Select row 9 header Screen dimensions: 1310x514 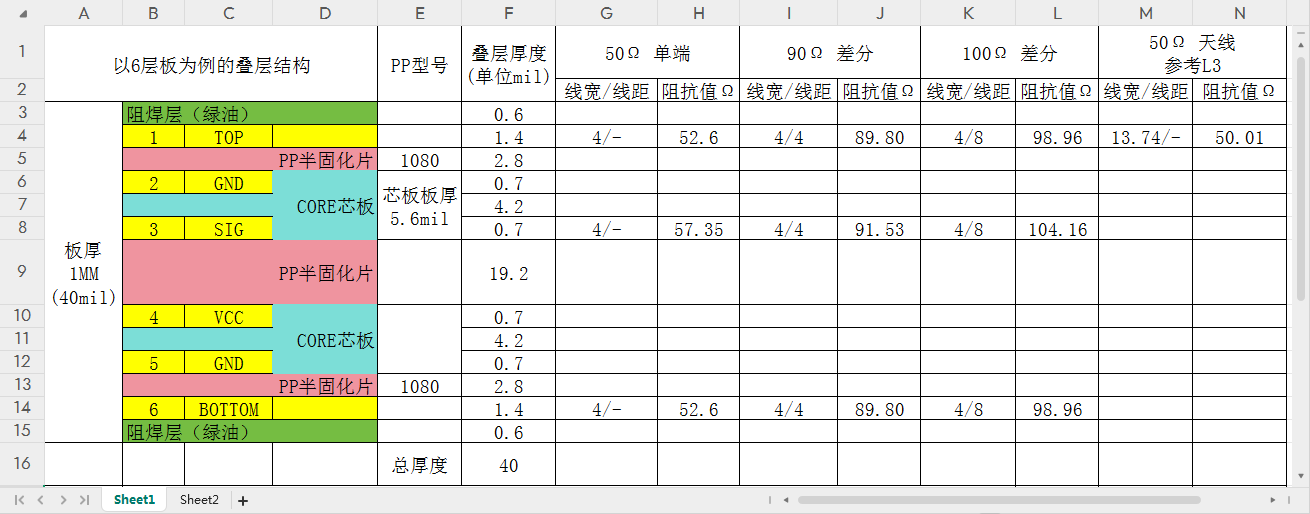[23, 272]
